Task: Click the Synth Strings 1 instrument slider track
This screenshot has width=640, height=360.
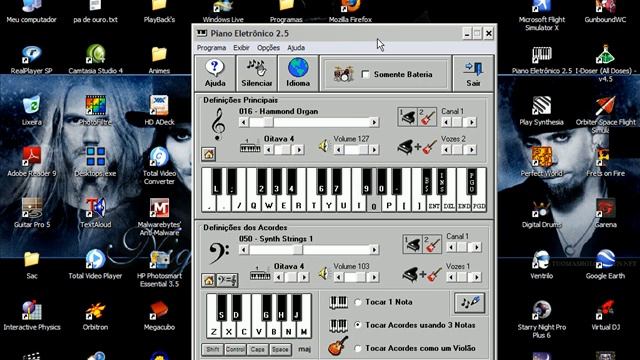Action: (x=309, y=249)
